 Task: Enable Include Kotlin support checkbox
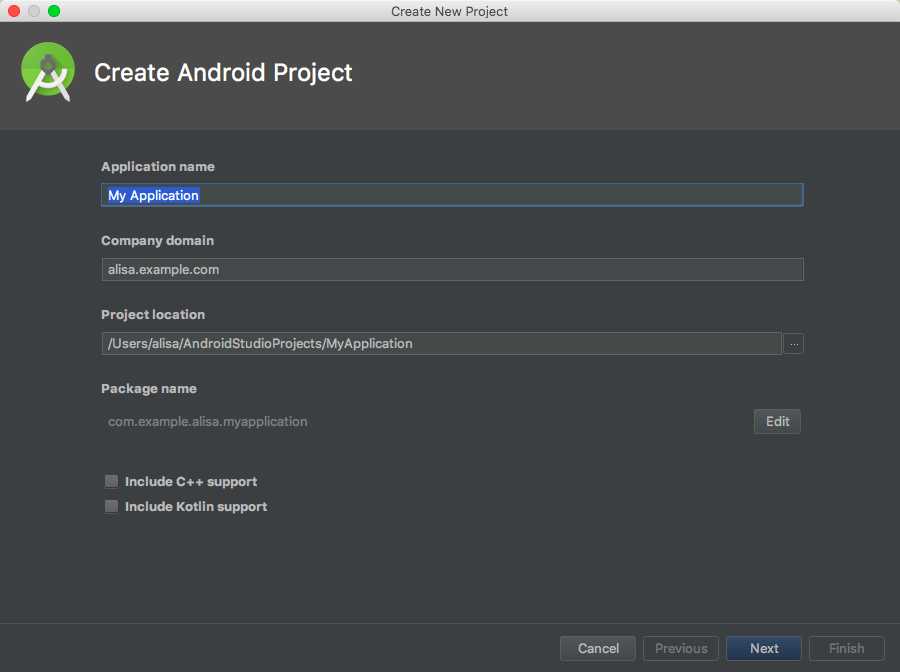pos(111,506)
